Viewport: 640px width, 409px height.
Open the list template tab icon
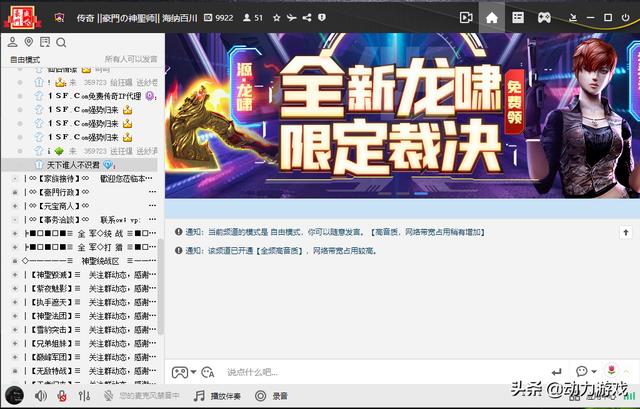tap(518, 18)
